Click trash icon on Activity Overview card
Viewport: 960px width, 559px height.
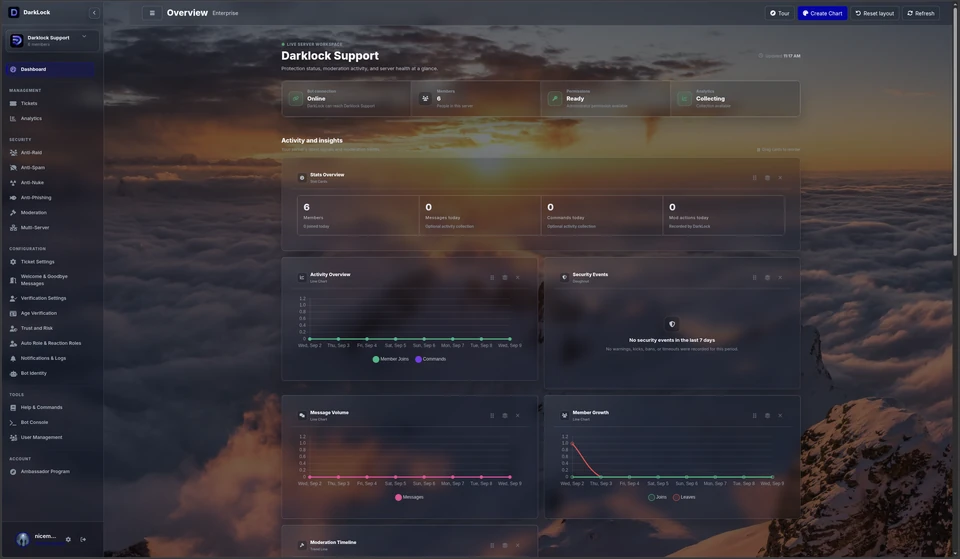click(504, 277)
